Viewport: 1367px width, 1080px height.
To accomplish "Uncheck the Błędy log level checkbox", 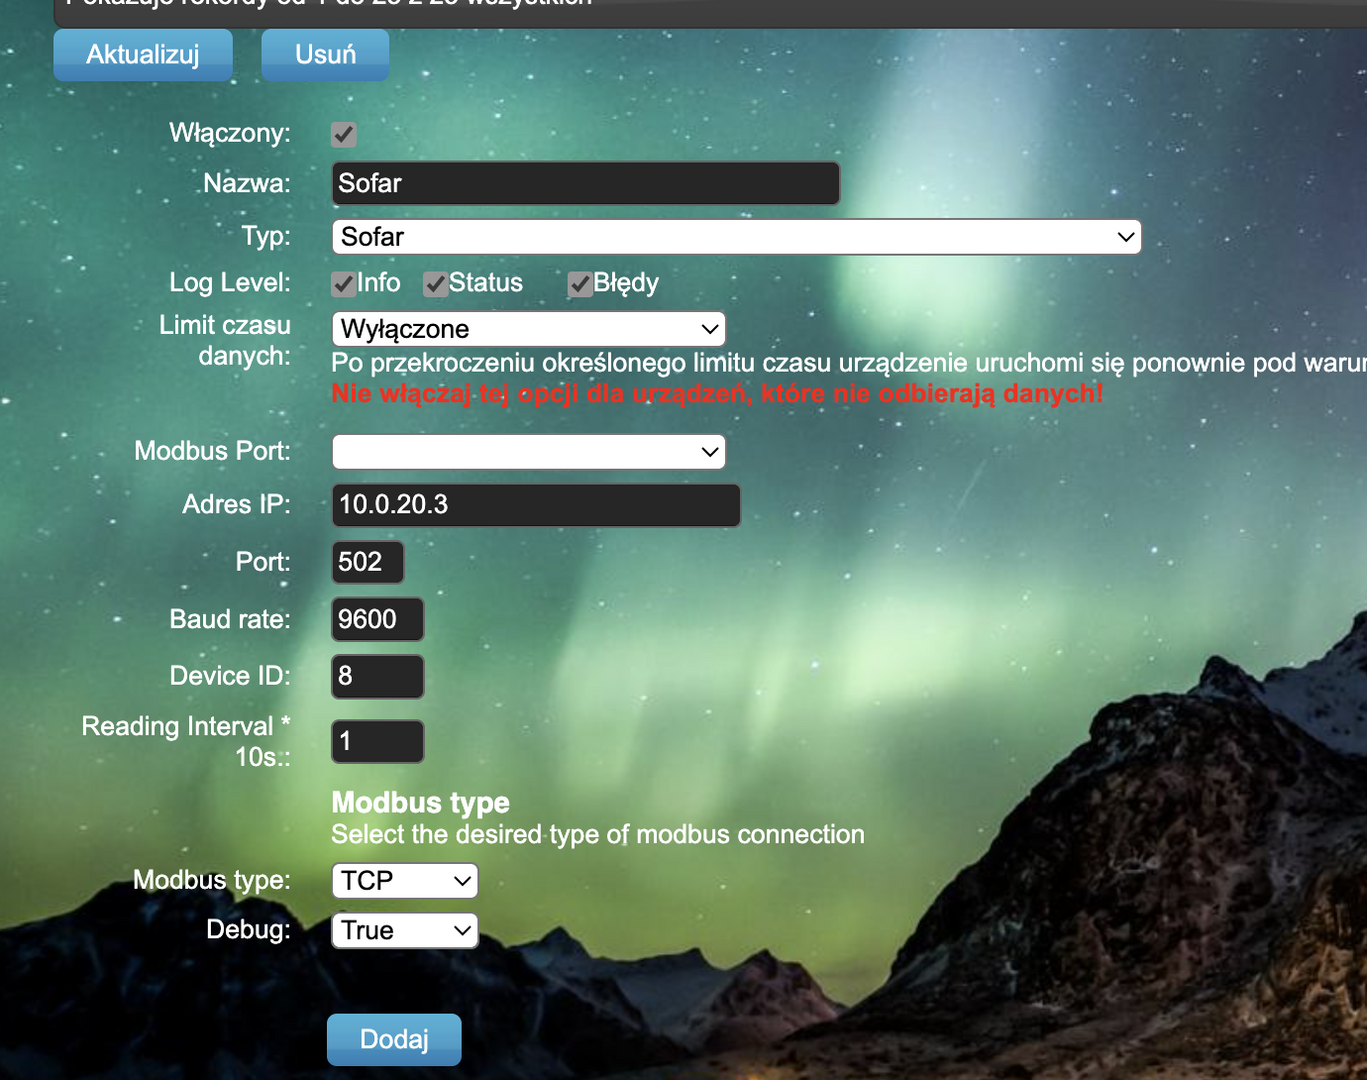I will [580, 284].
